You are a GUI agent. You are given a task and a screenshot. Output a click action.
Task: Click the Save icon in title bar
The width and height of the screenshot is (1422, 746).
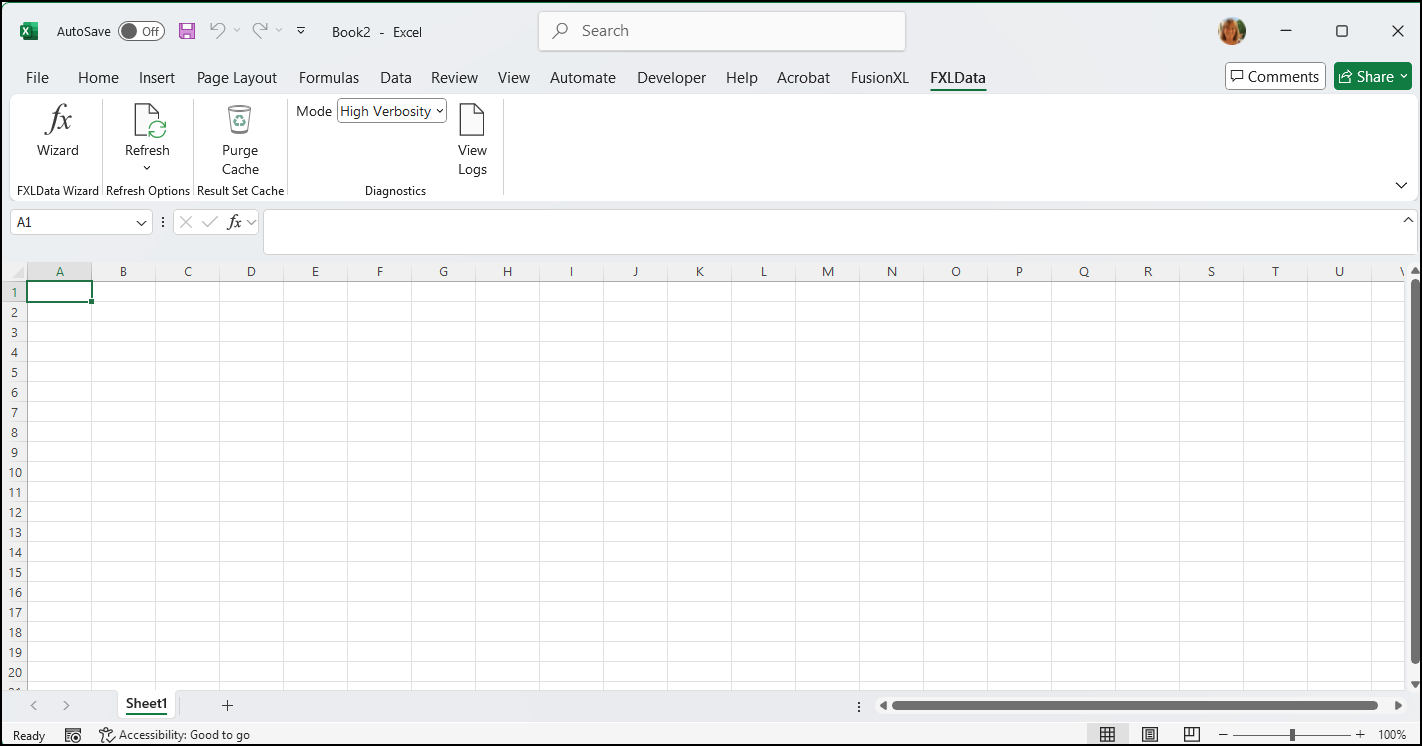[187, 31]
